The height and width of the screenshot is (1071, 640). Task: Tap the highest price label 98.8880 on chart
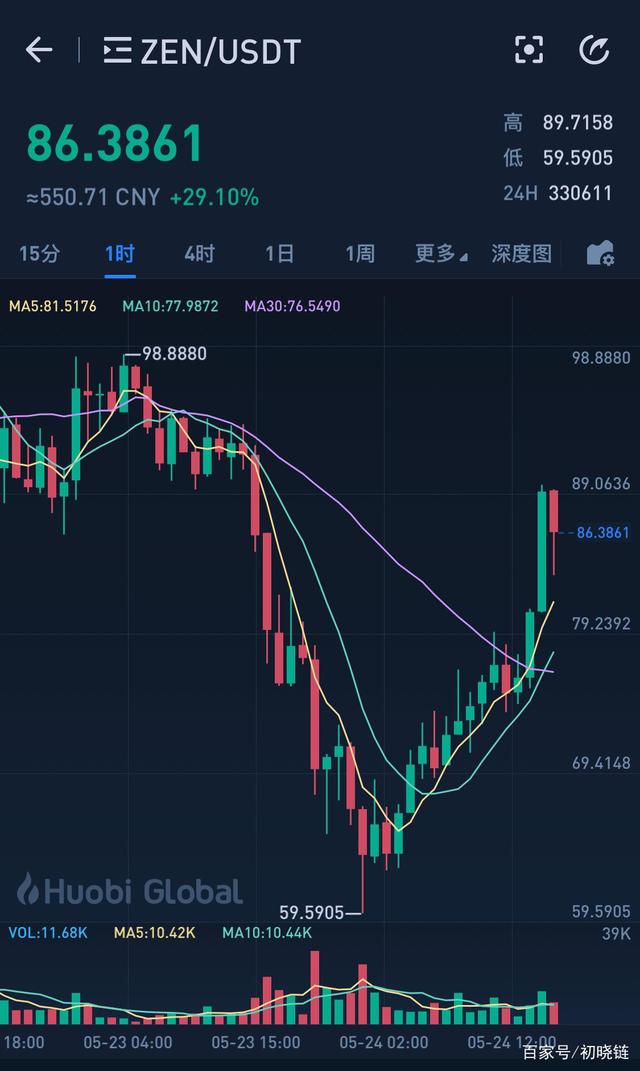178,353
